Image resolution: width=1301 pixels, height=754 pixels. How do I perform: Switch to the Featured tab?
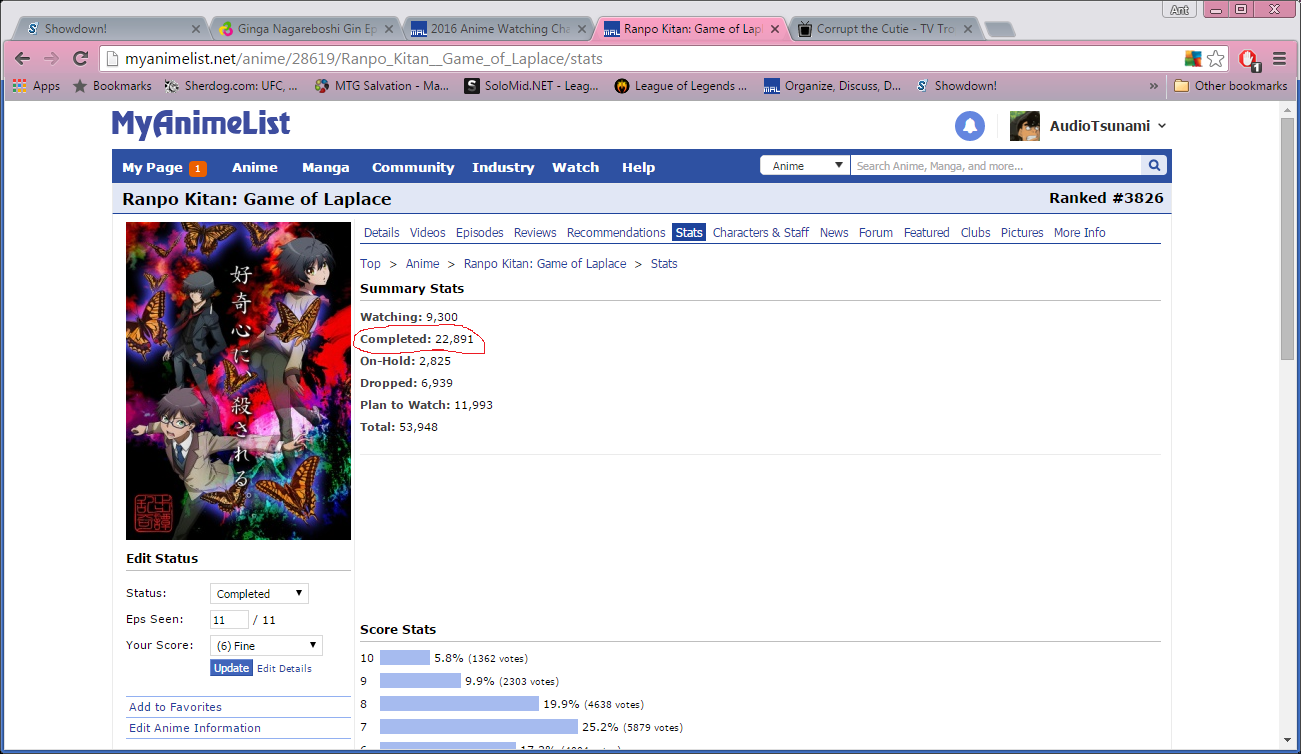point(927,233)
